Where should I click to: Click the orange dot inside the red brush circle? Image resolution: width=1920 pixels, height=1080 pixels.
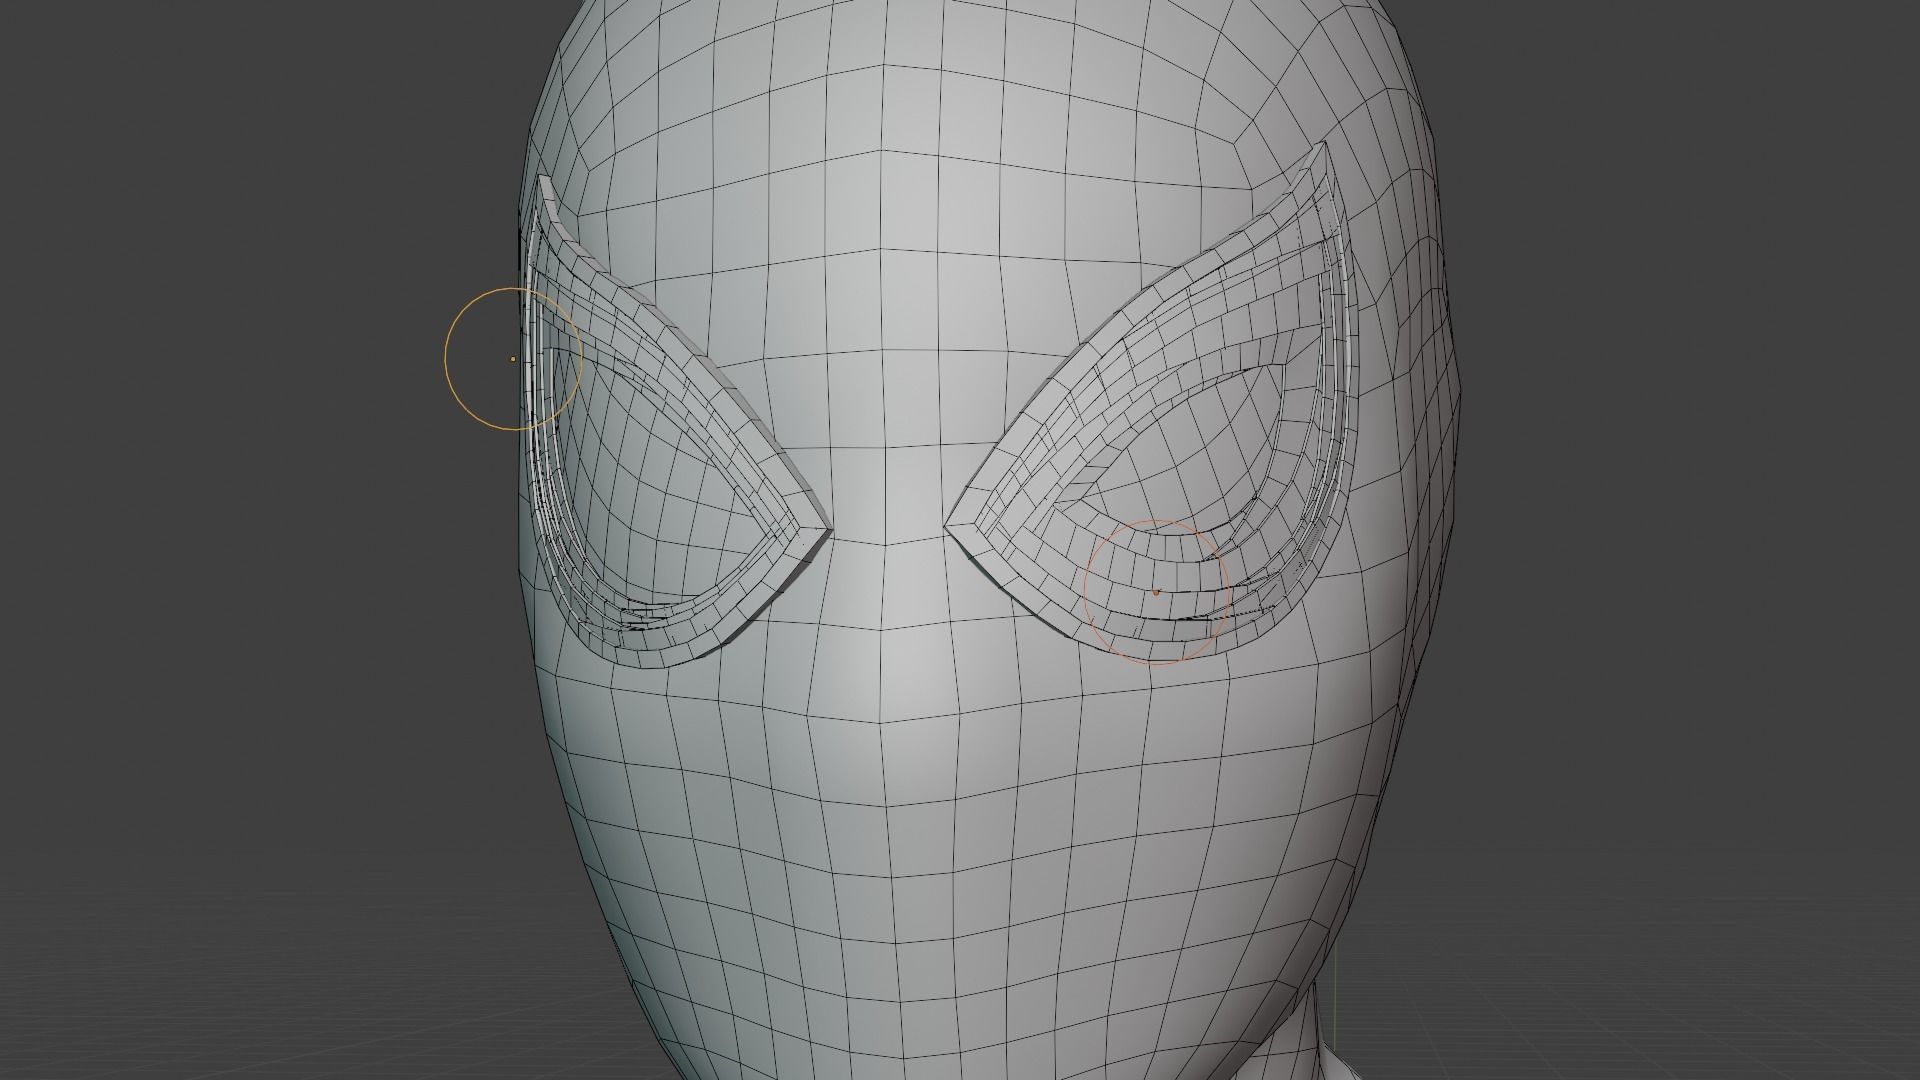(x=1156, y=592)
